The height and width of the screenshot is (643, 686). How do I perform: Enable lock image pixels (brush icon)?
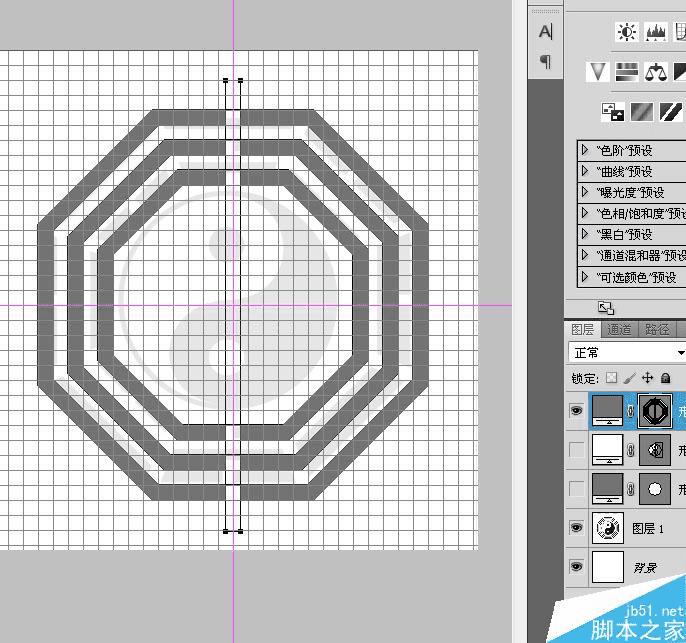pos(630,377)
